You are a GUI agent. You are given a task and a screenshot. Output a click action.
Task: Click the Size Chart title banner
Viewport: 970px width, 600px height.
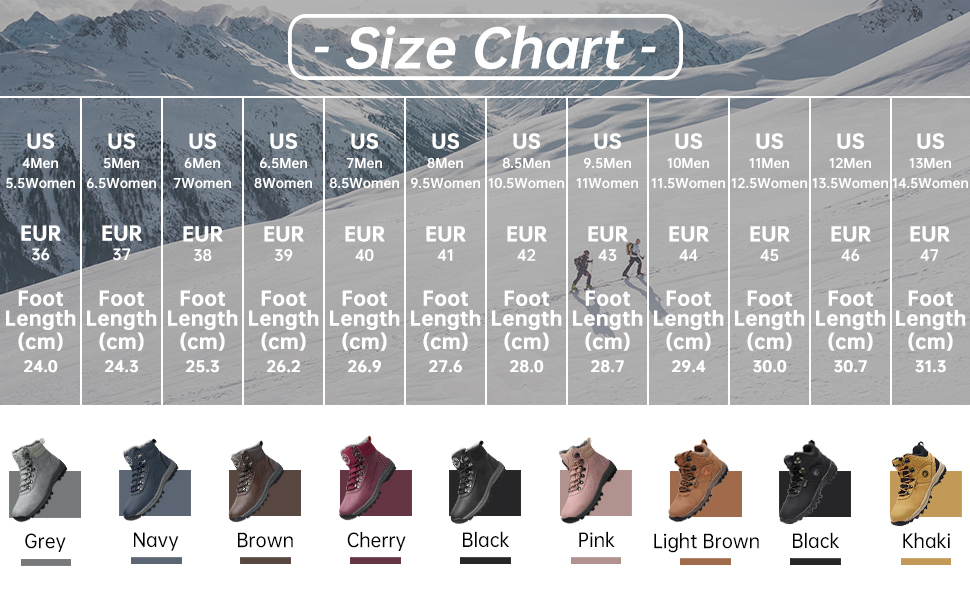485,47
